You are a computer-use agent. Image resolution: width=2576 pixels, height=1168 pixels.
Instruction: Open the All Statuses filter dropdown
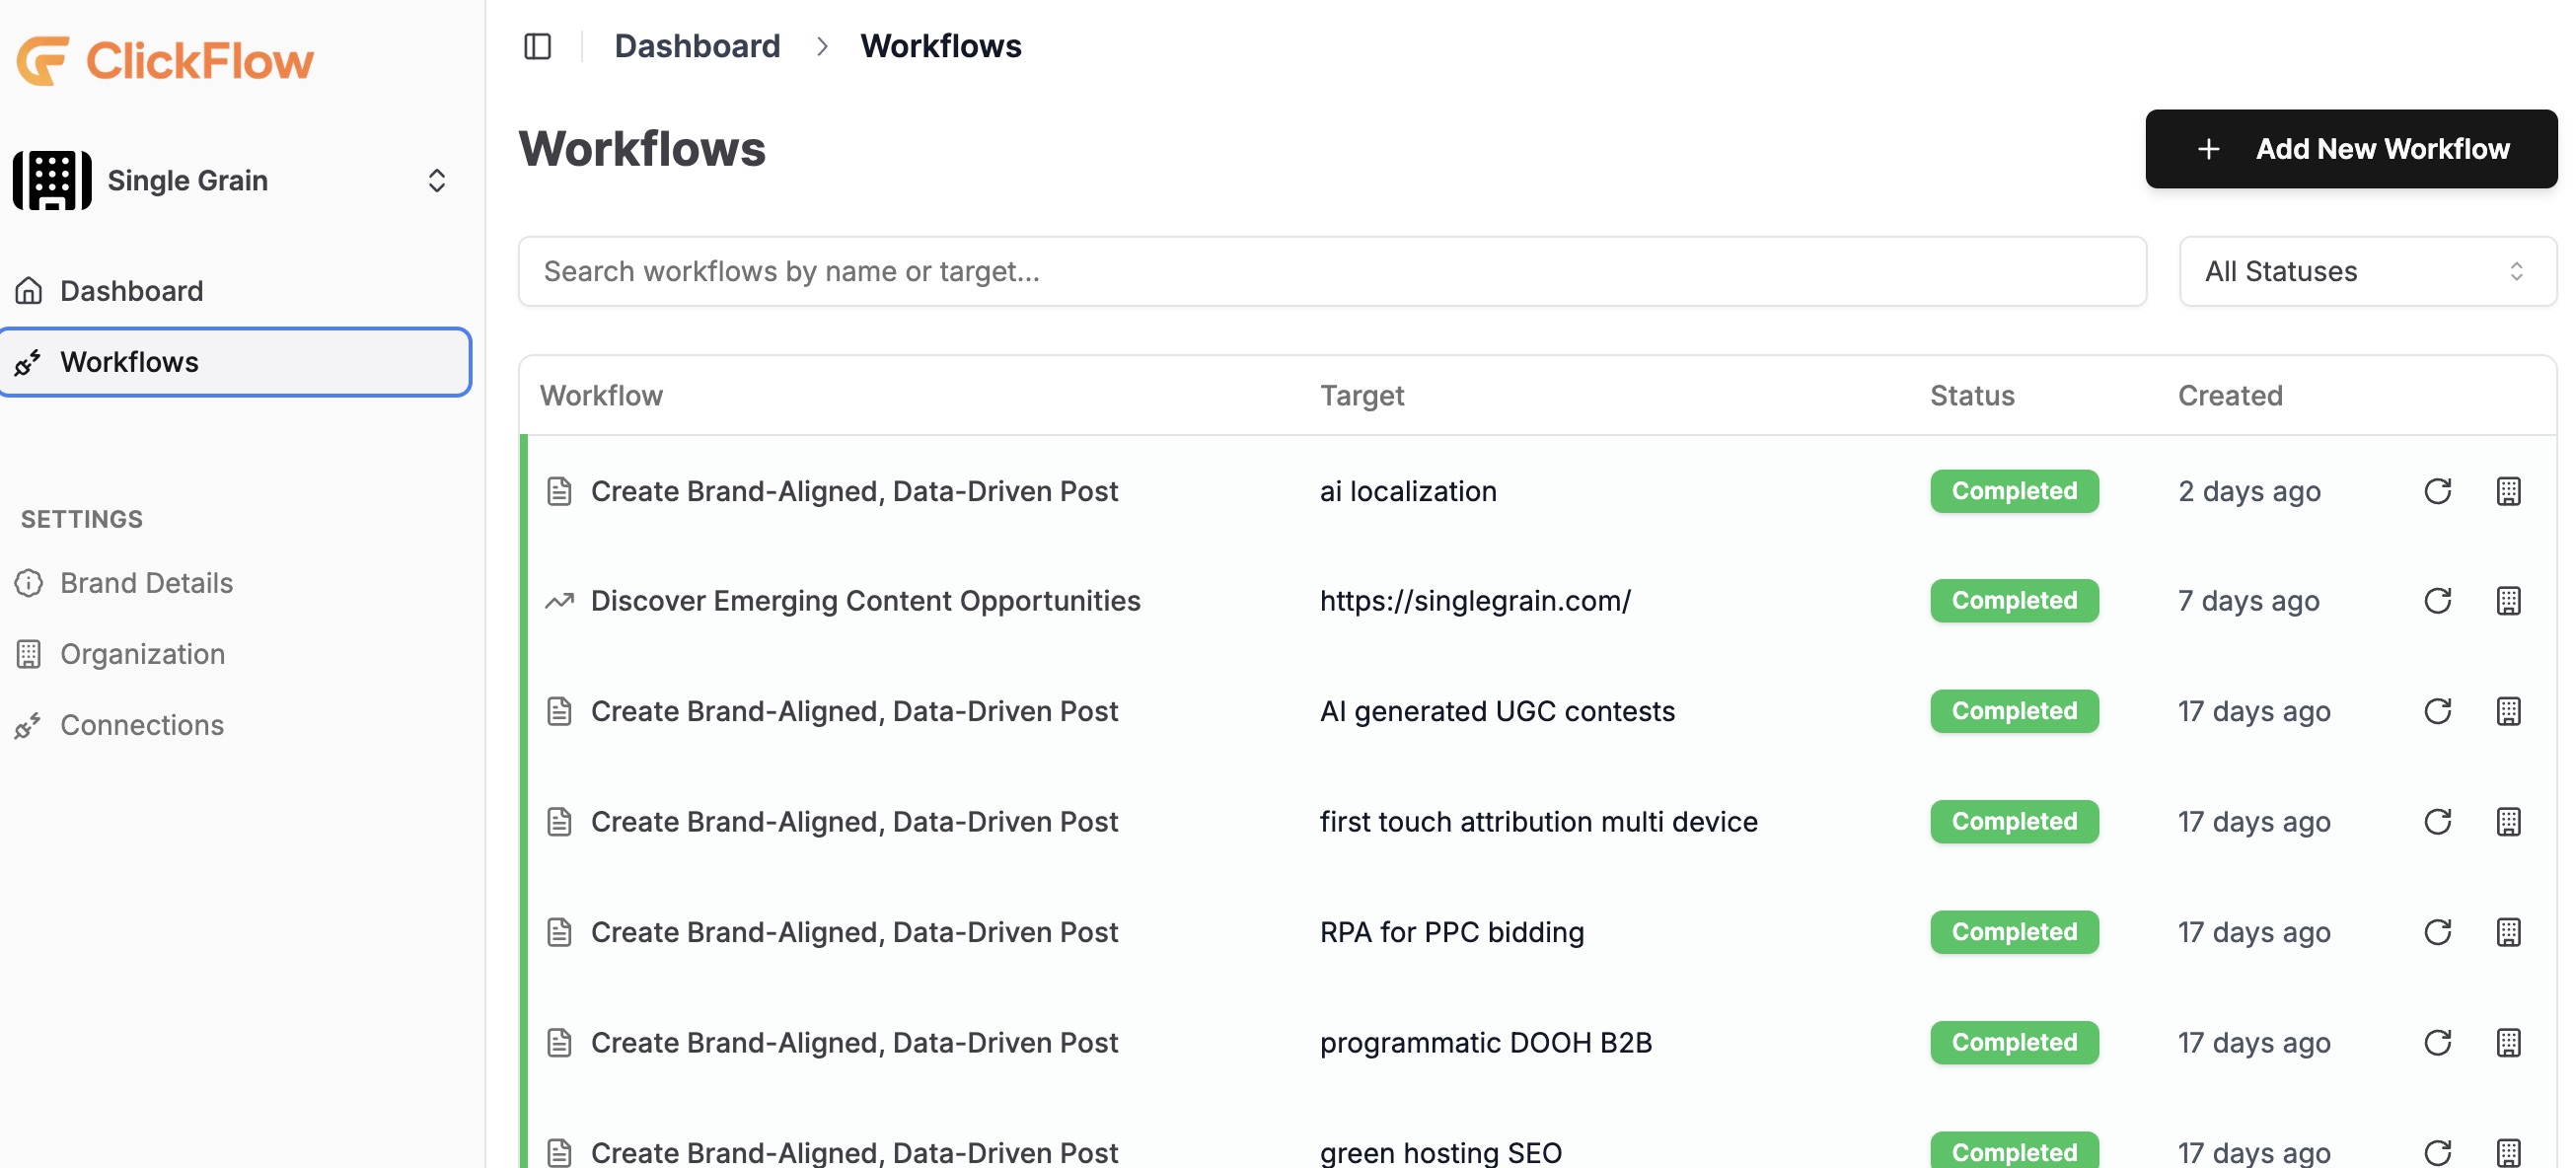point(2366,271)
